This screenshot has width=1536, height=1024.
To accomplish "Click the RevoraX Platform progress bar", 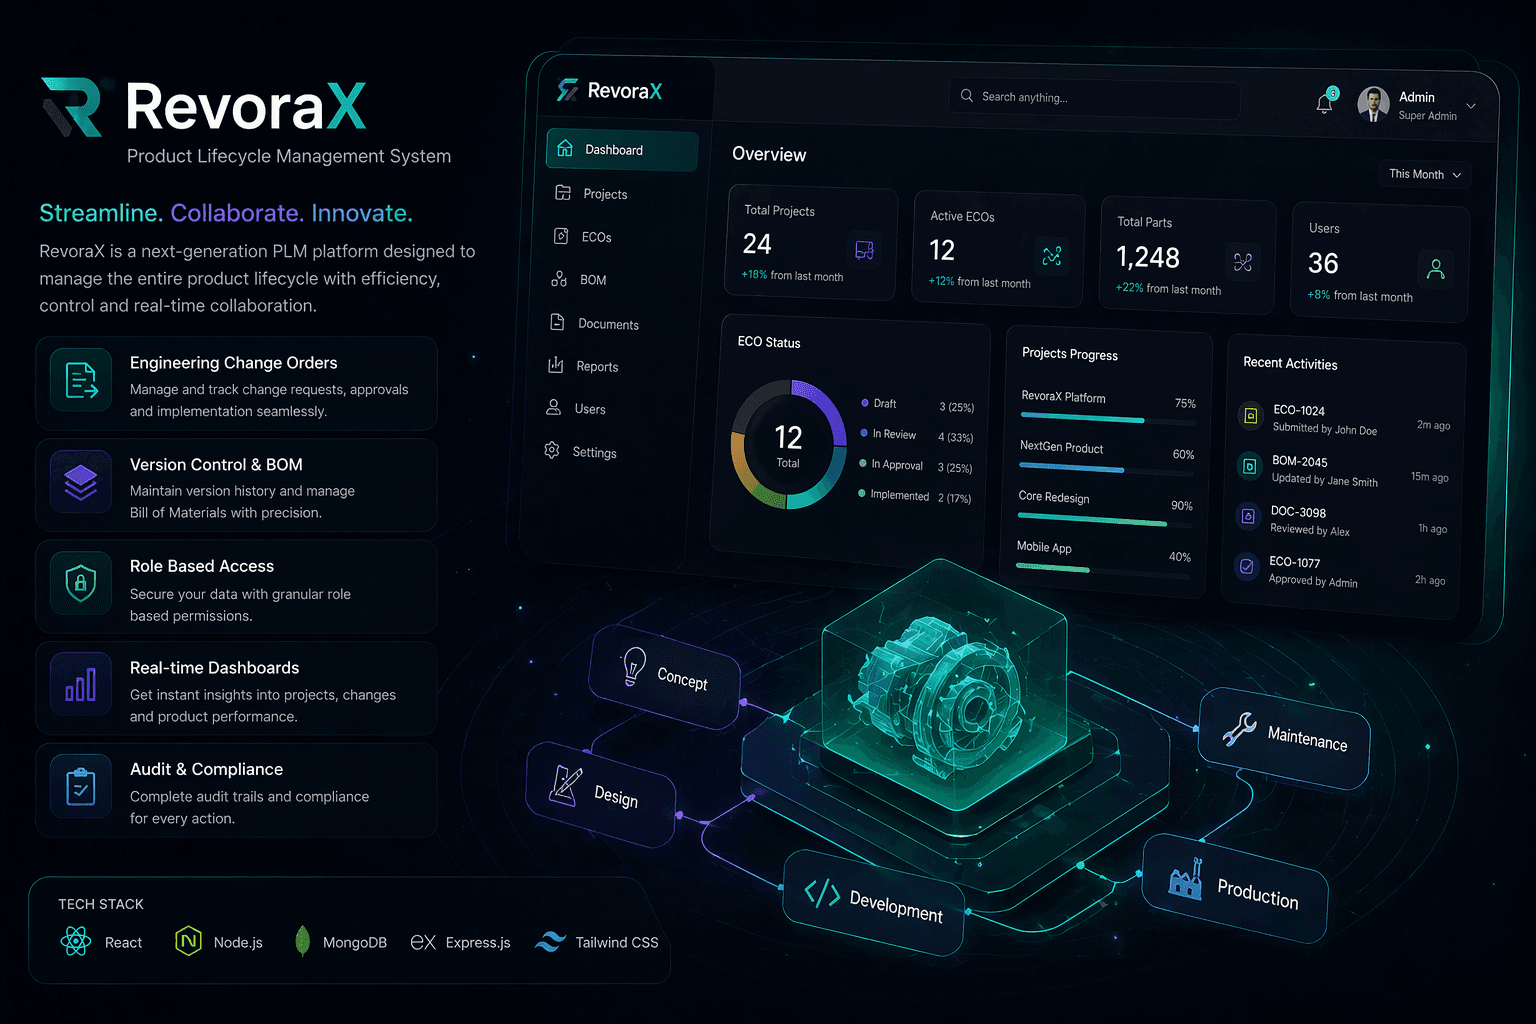I will (1107, 418).
